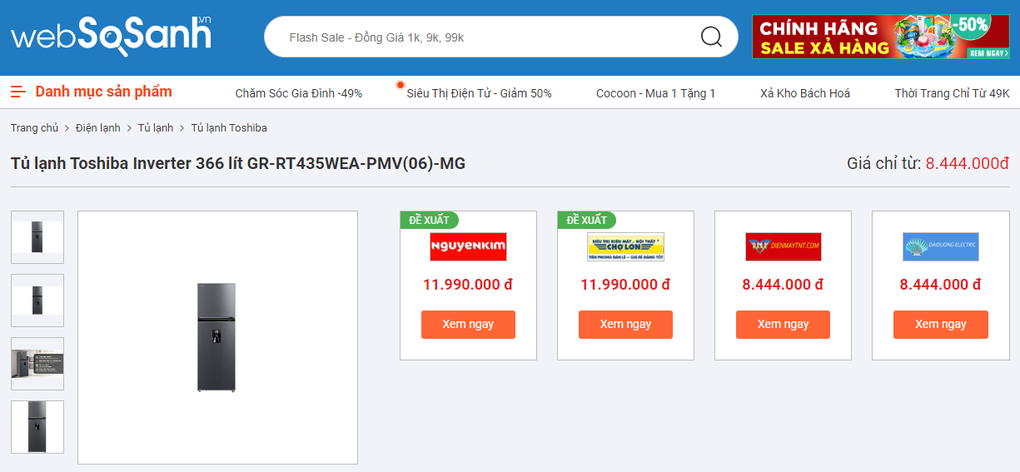
Task: Click the Dienmaytnt 8.444.000 đ price
Action: (783, 285)
